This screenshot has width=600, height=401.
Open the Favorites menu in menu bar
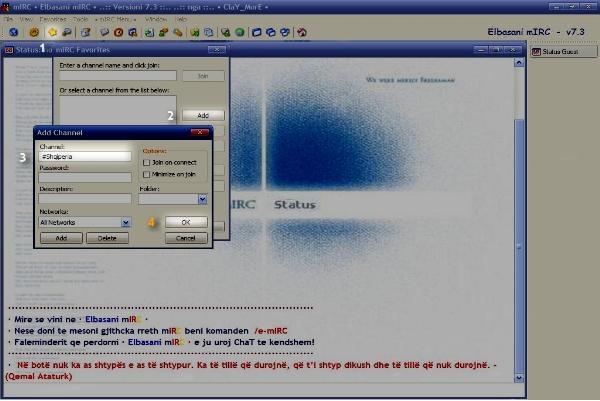53,19
